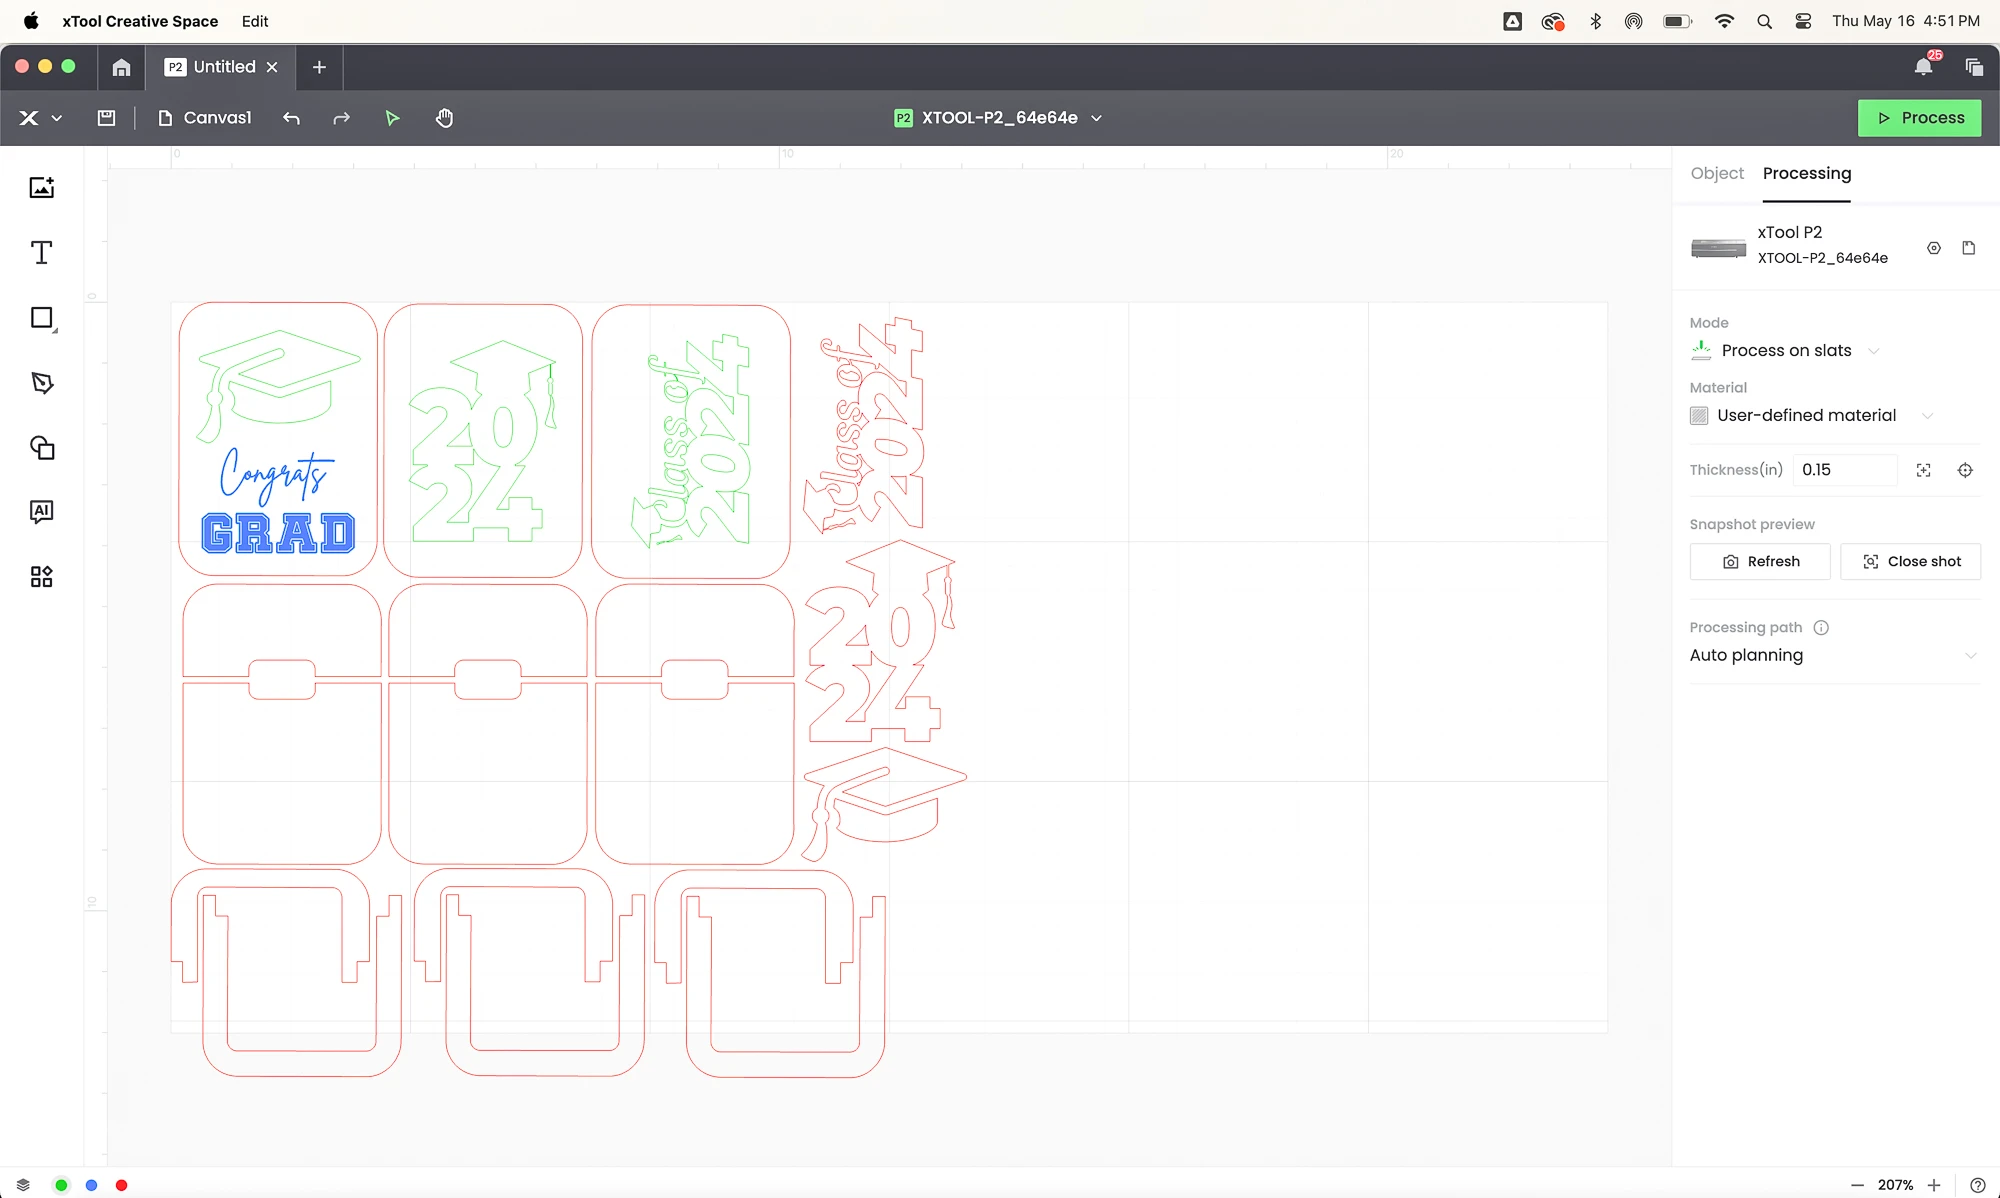Open the window list icon
2000x1198 pixels.
1974,67
